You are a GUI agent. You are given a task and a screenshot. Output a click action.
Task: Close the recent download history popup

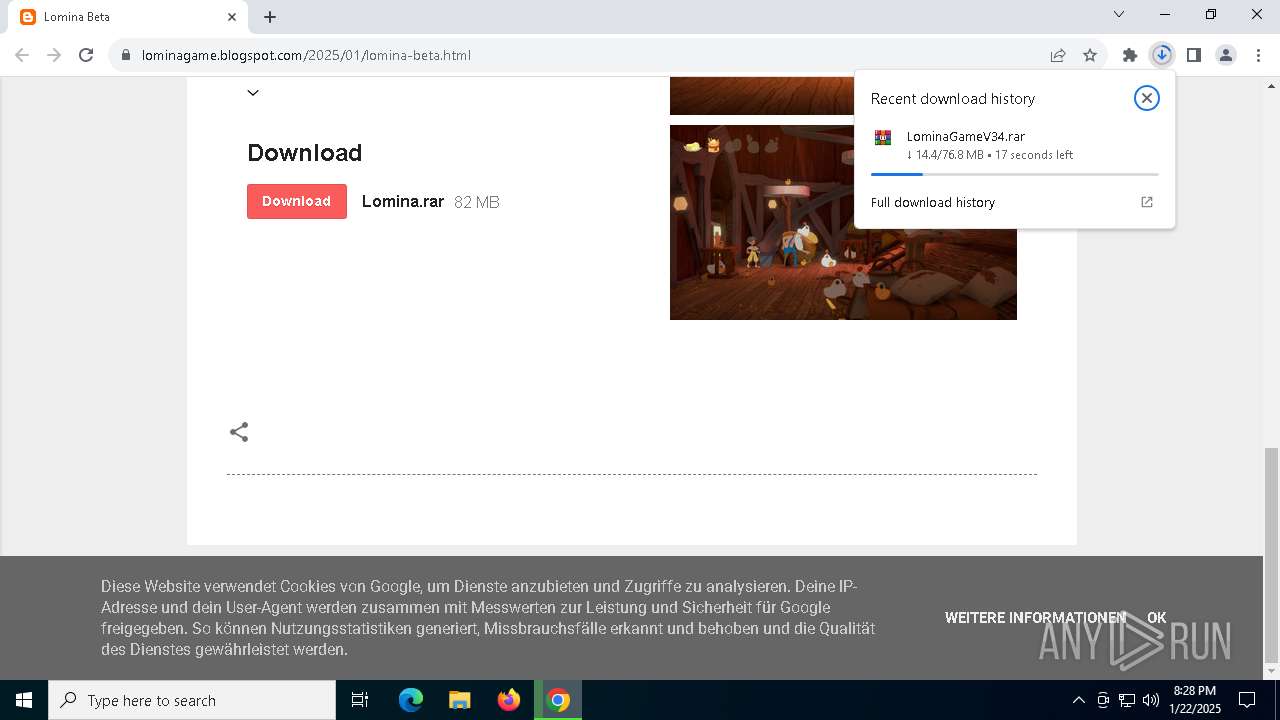coord(1146,98)
